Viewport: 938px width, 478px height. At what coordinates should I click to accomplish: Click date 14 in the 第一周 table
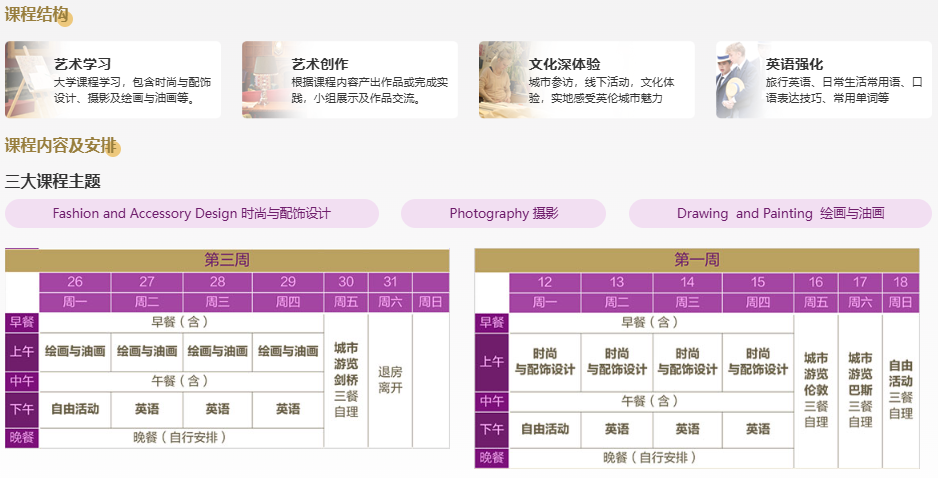click(687, 282)
